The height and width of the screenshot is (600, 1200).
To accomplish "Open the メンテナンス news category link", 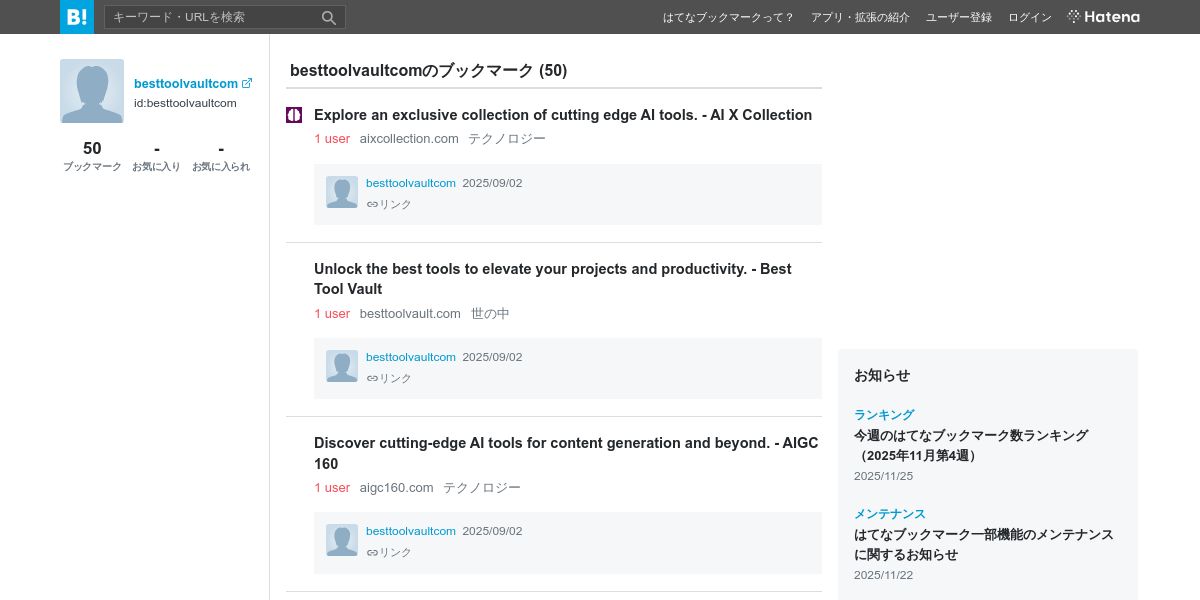I will pyautogui.click(x=890, y=513).
